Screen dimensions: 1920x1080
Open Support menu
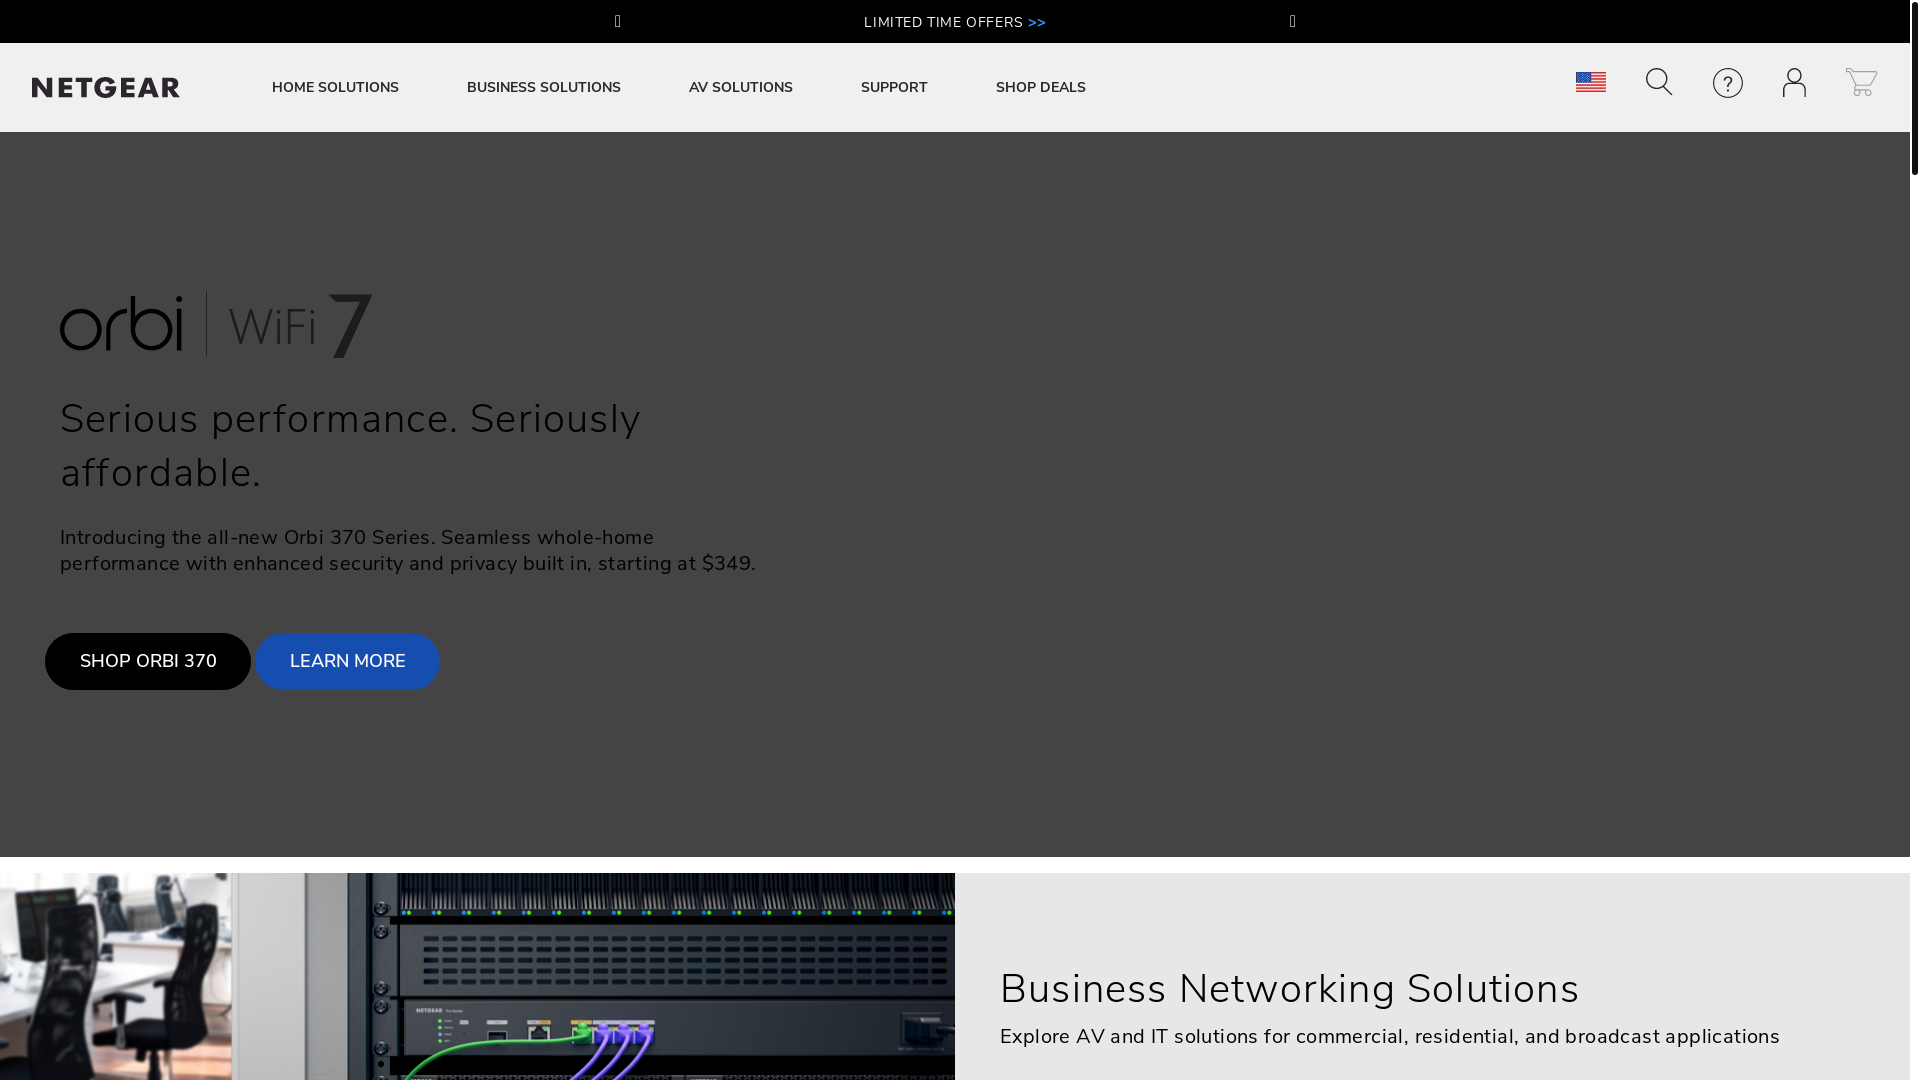point(894,88)
